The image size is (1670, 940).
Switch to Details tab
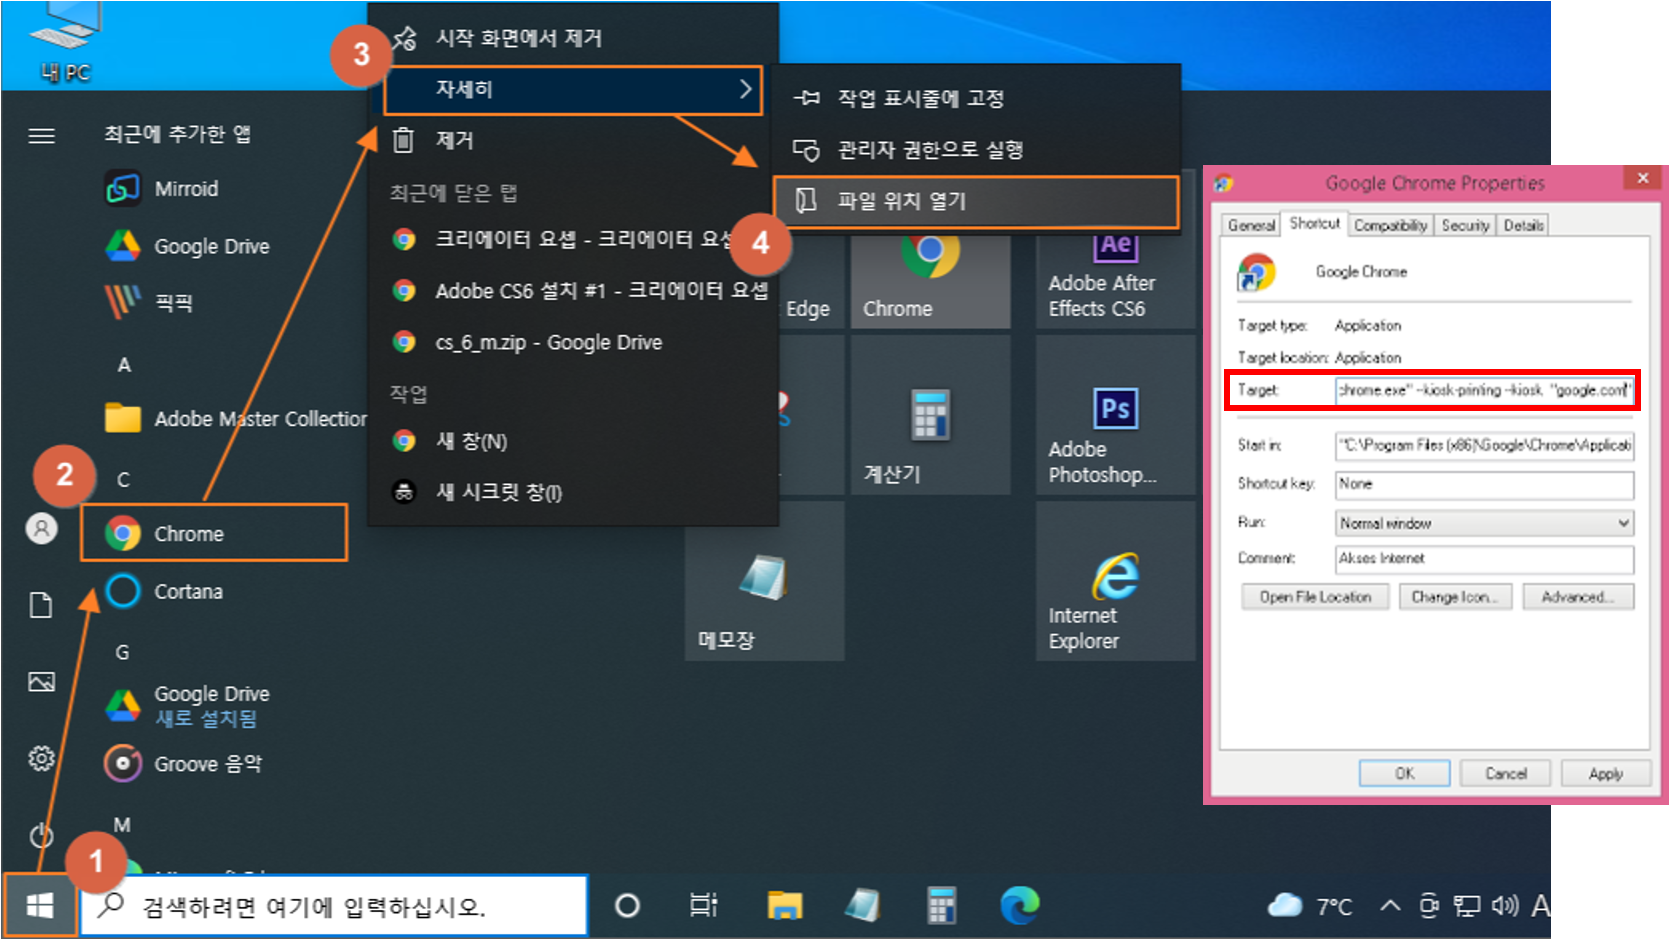tap(1523, 225)
